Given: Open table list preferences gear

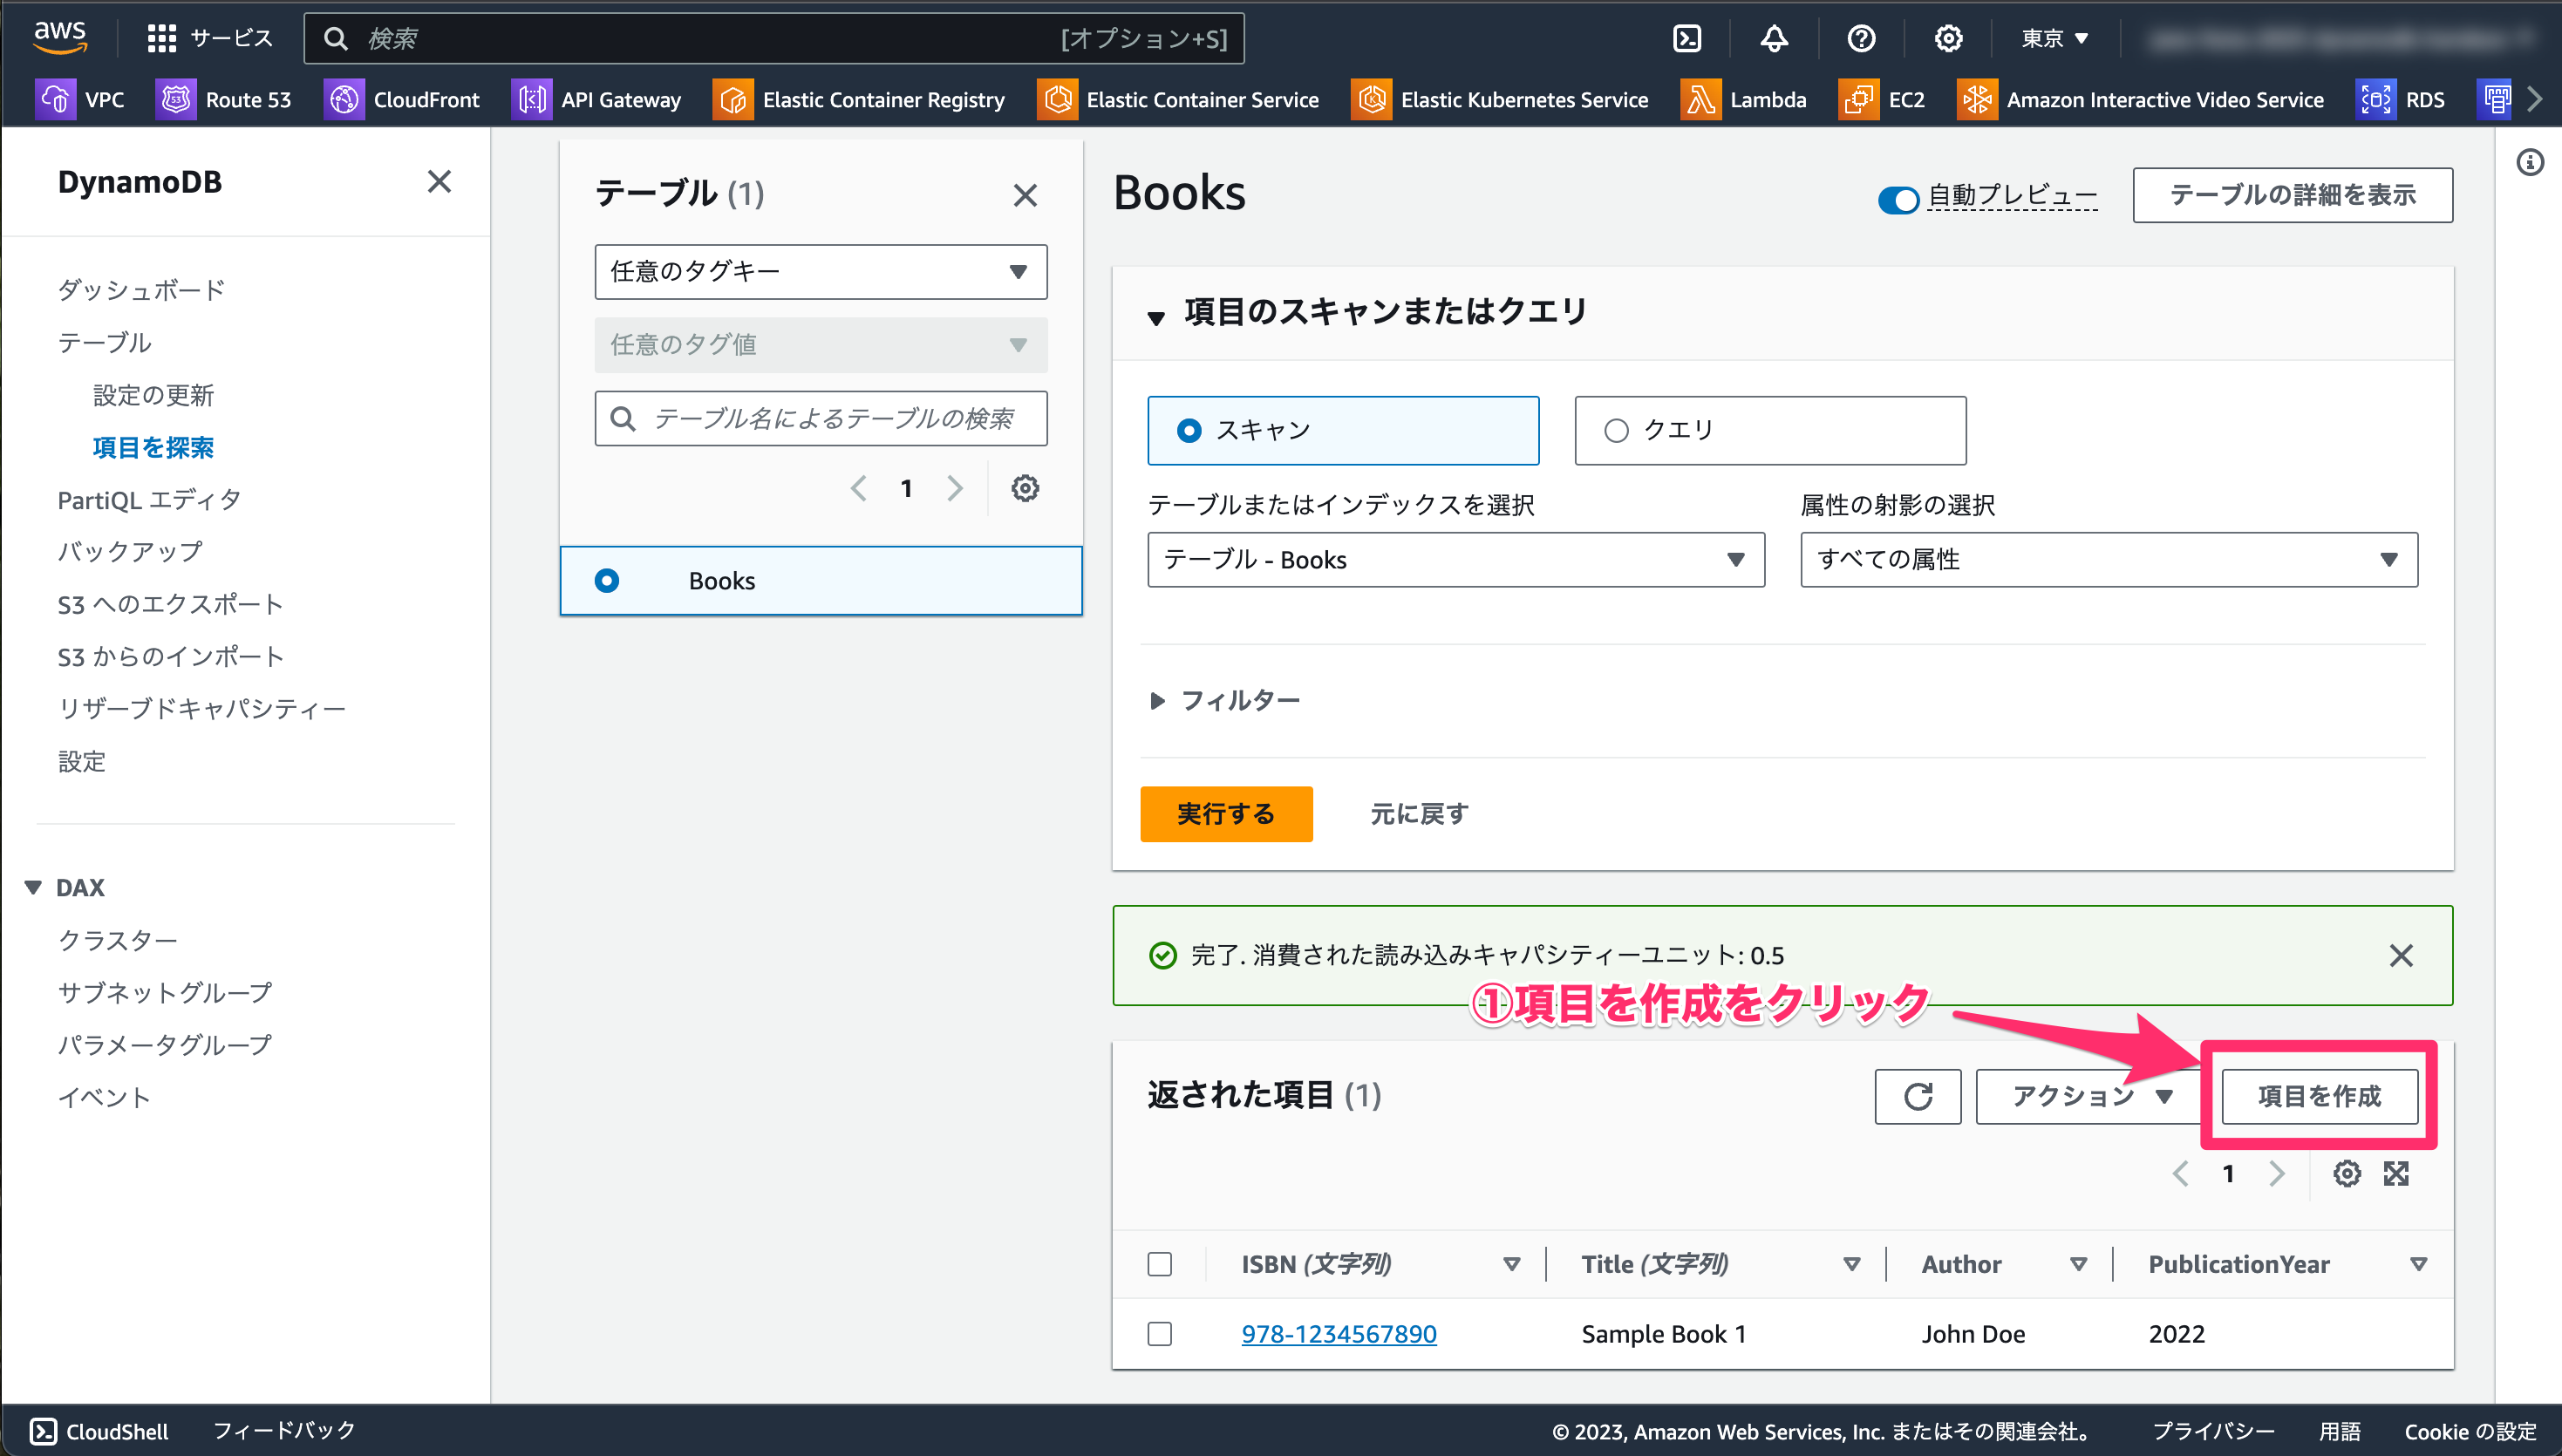Looking at the screenshot, I should click(x=1025, y=488).
